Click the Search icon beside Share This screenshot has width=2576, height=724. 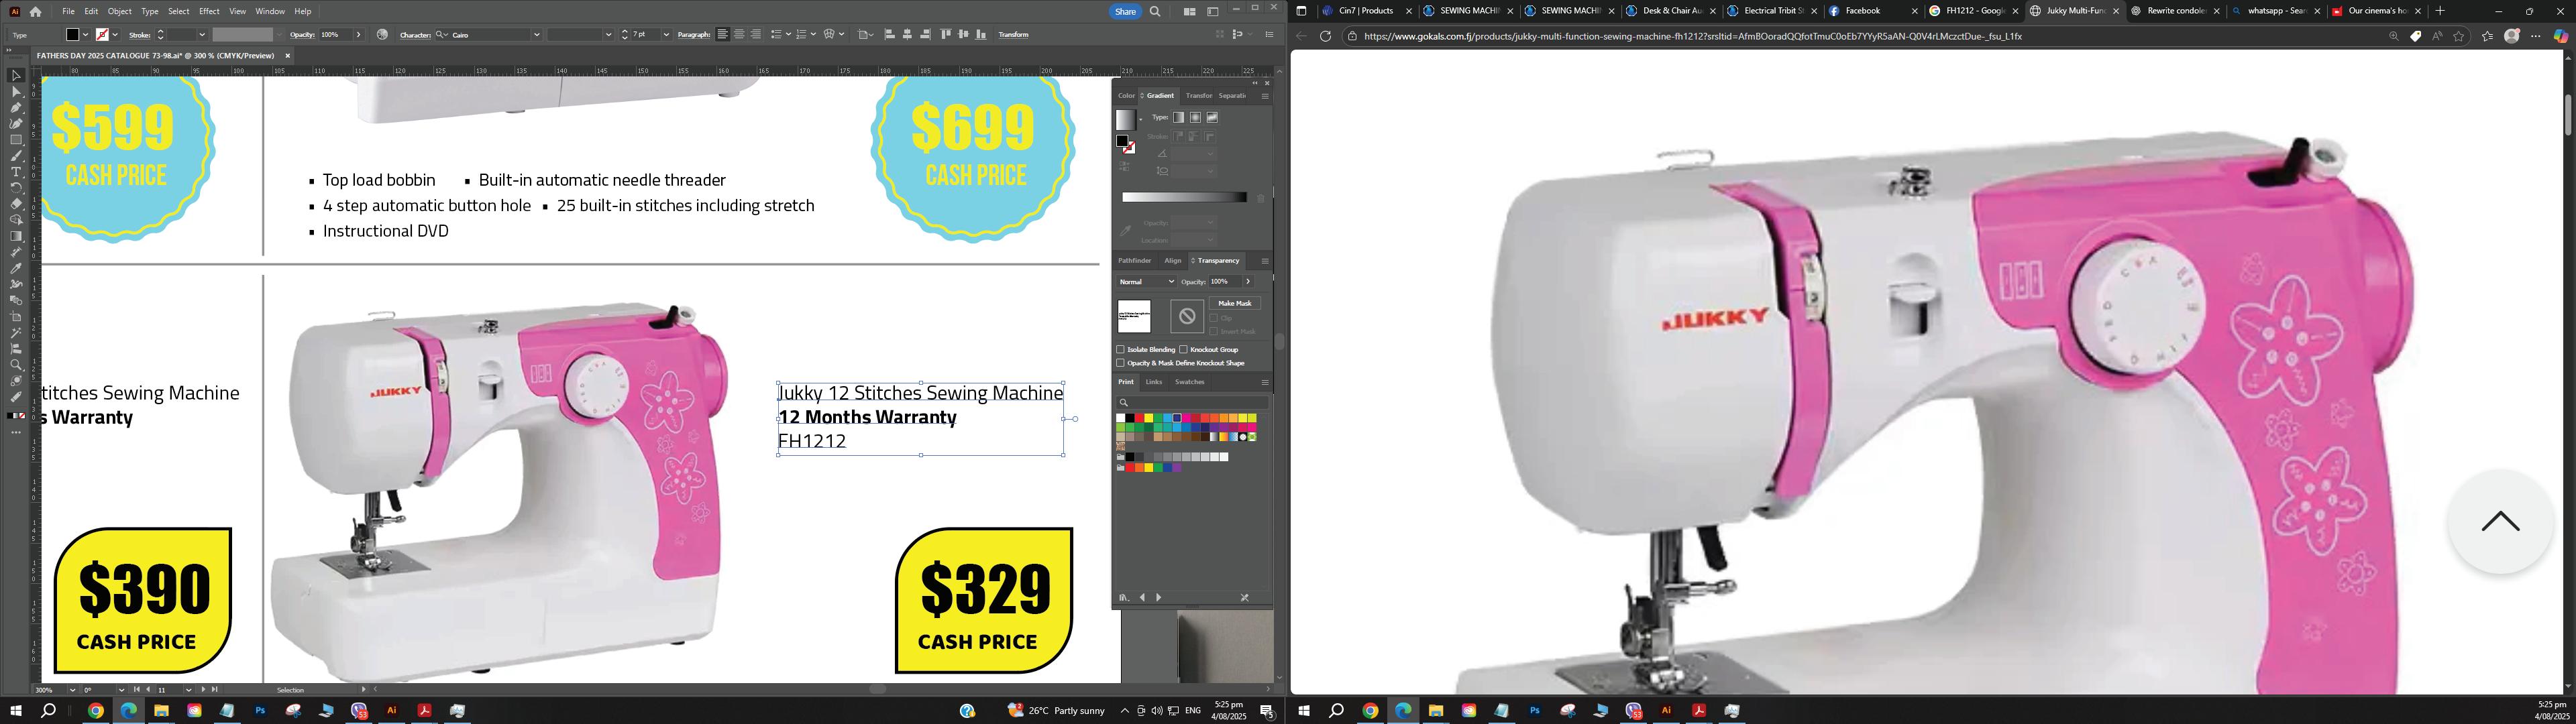(1155, 12)
